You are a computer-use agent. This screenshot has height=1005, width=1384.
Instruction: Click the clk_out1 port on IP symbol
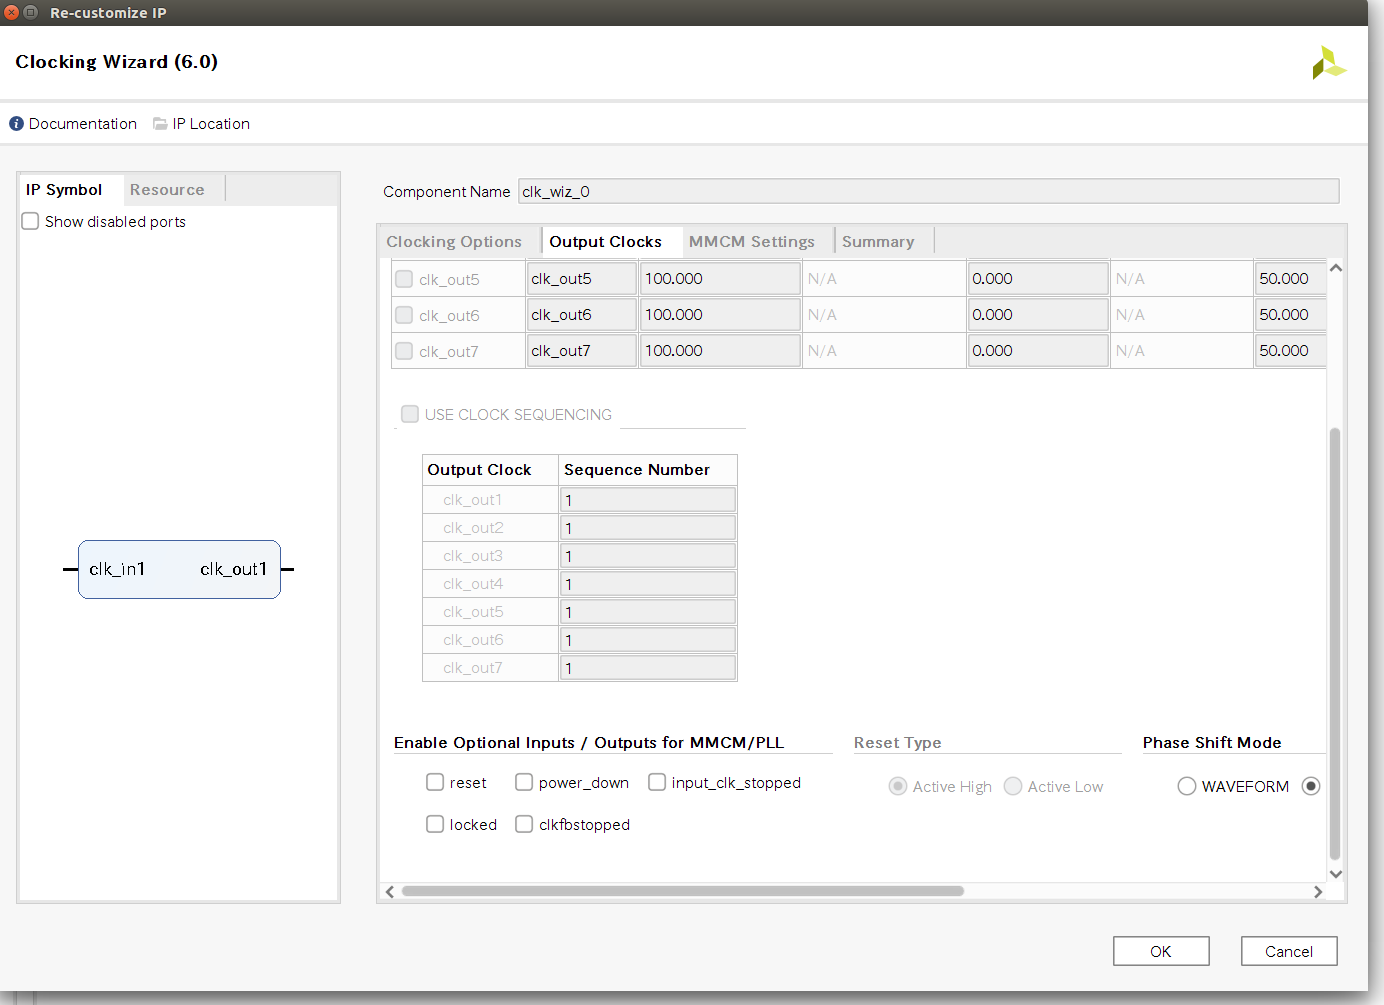[x=234, y=569]
